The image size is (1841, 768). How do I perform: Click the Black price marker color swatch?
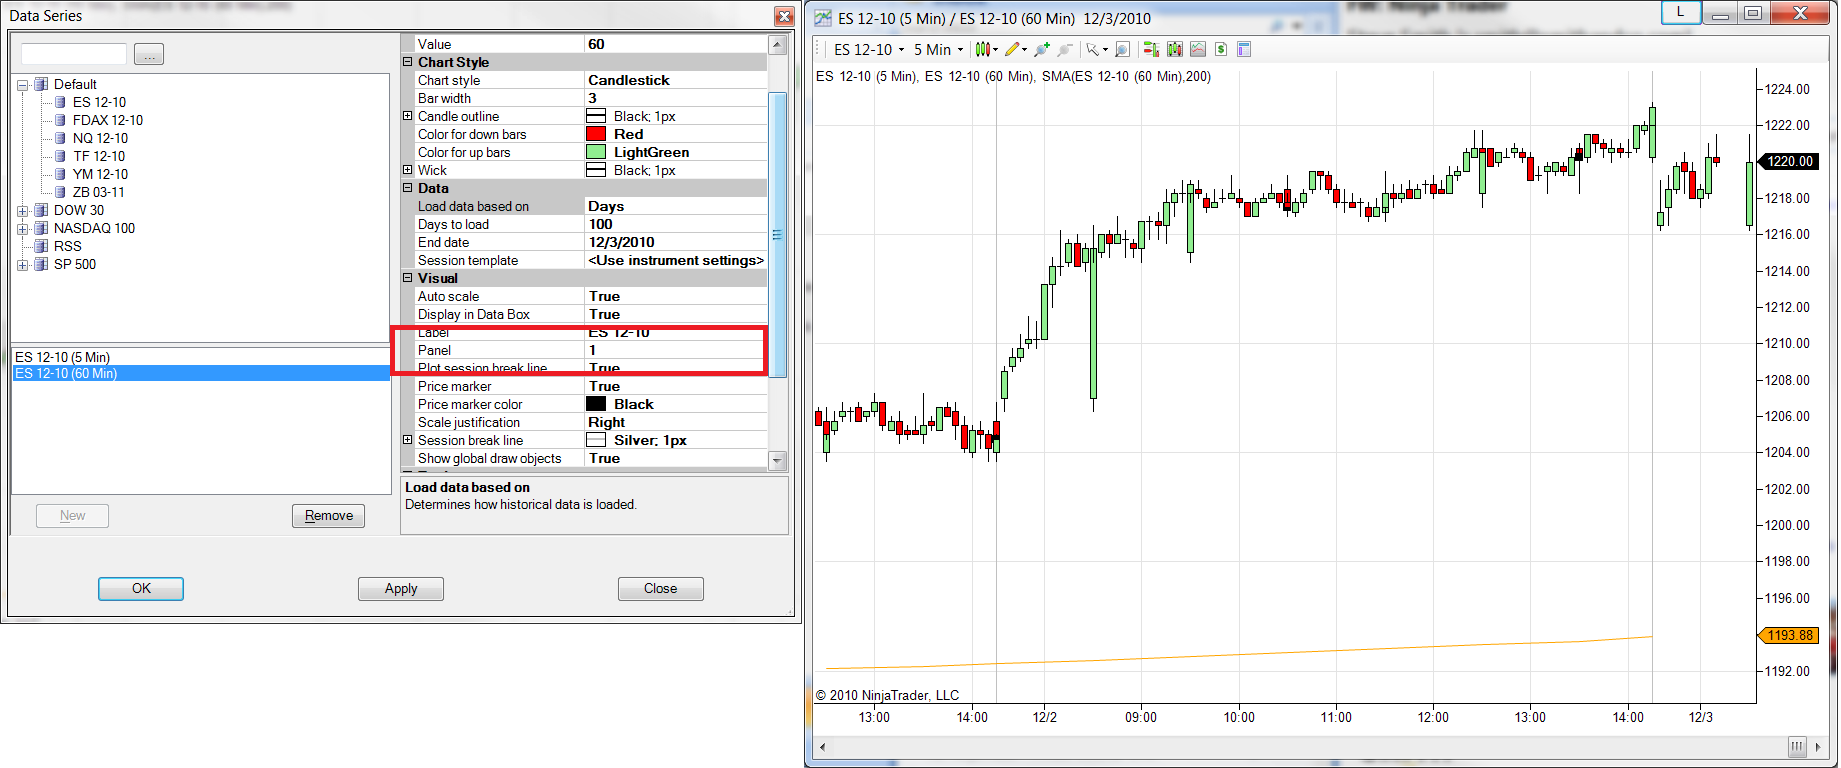[x=596, y=404]
